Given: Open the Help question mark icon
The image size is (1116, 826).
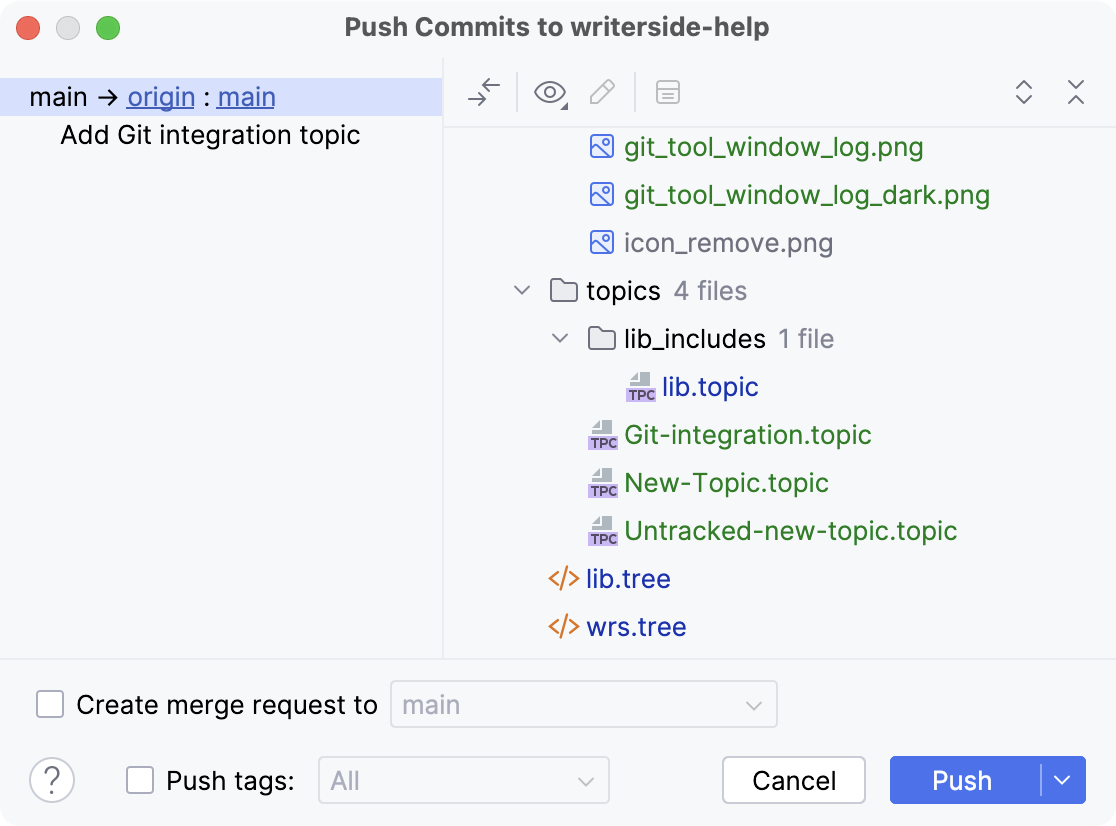Looking at the screenshot, I should [x=52, y=780].
